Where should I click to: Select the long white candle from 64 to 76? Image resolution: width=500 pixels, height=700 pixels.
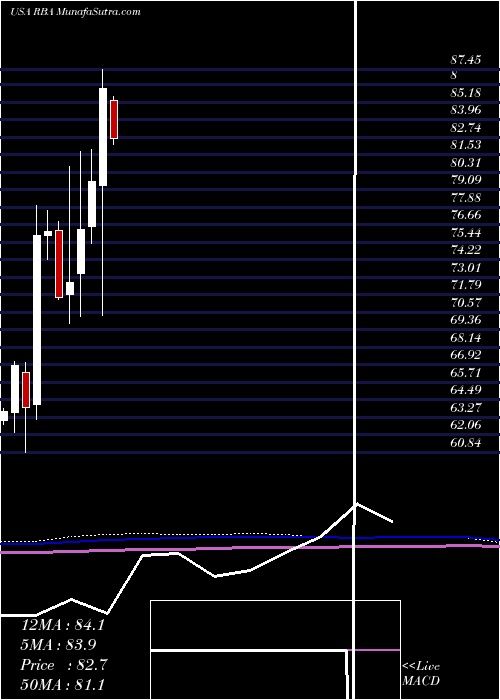point(37,320)
